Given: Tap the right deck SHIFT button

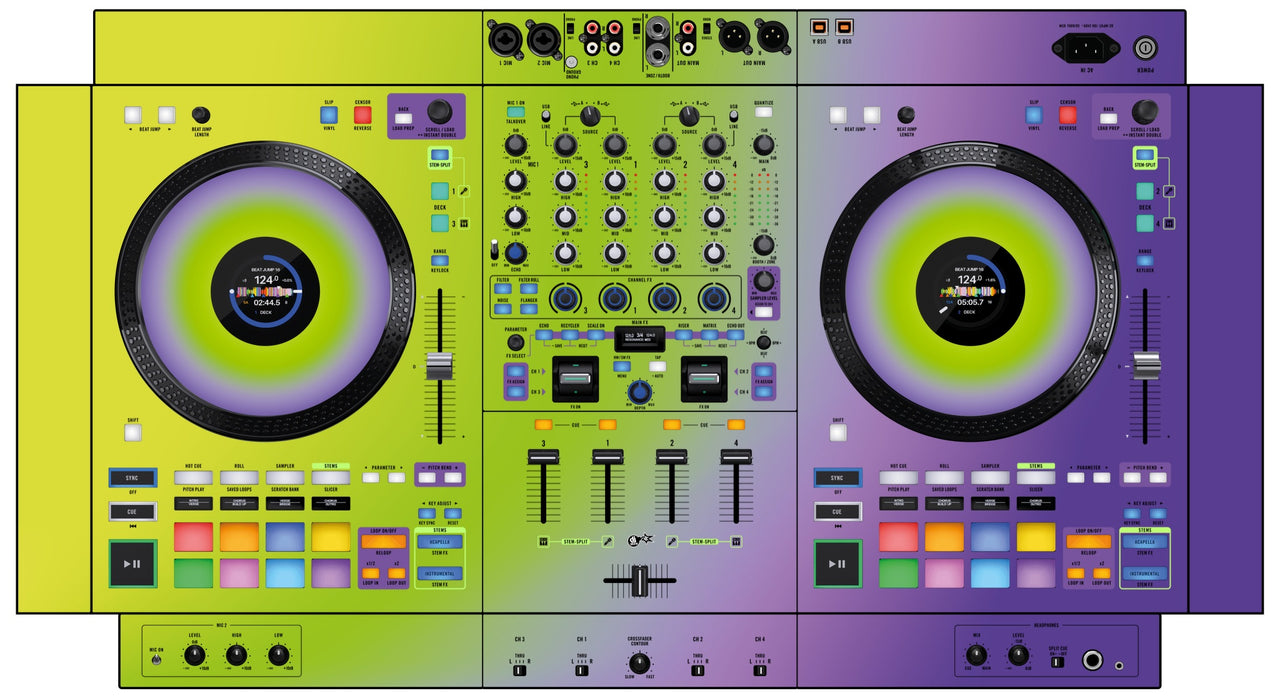Looking at the screenshot, I should [x=838, y=433].
